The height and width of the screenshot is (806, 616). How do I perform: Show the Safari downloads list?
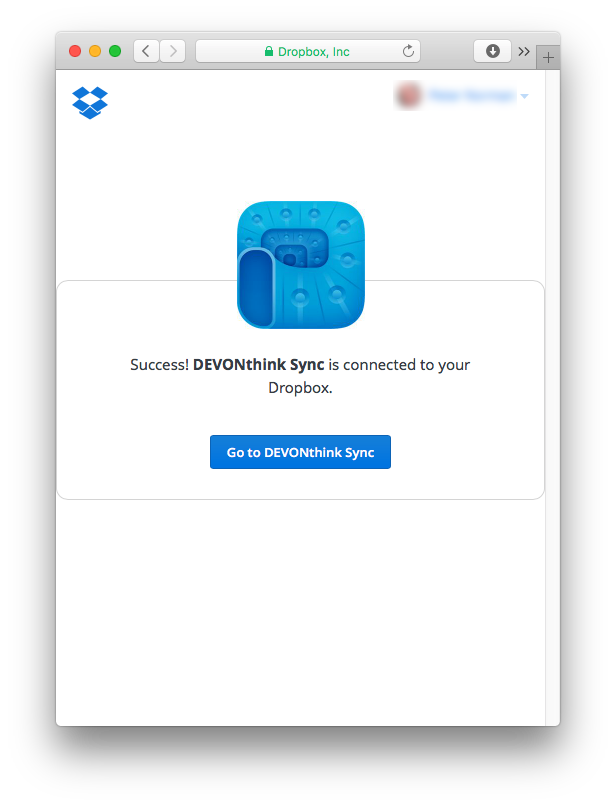coord(492,51)
